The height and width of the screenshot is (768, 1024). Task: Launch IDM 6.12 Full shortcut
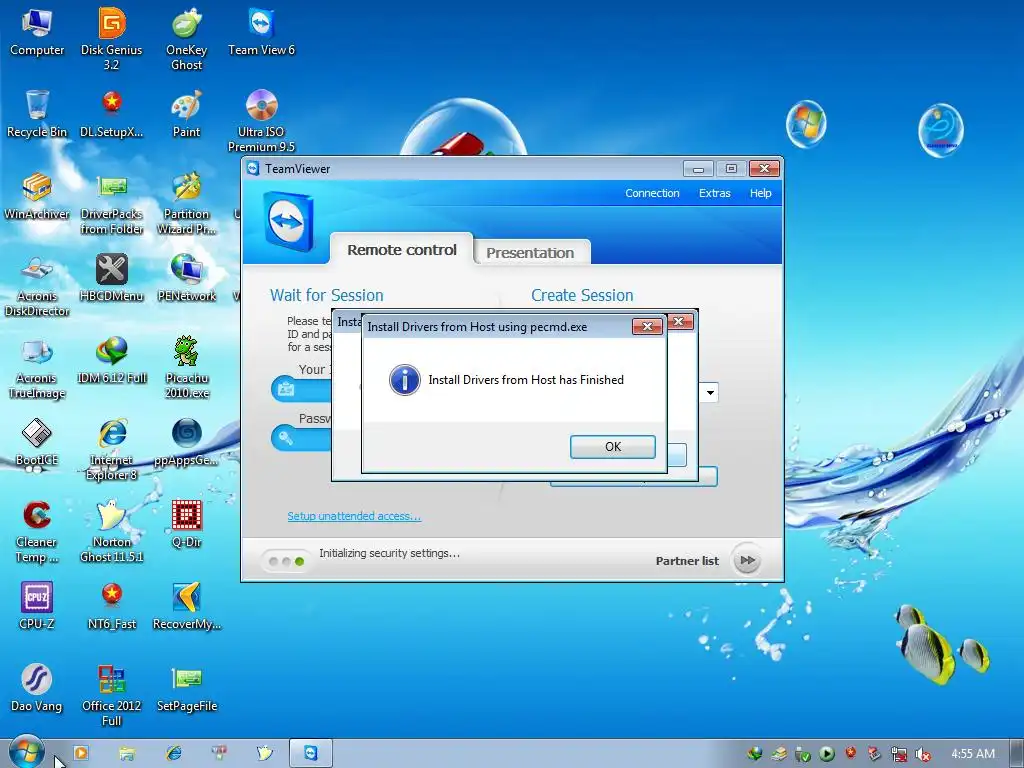pos(112,360)
